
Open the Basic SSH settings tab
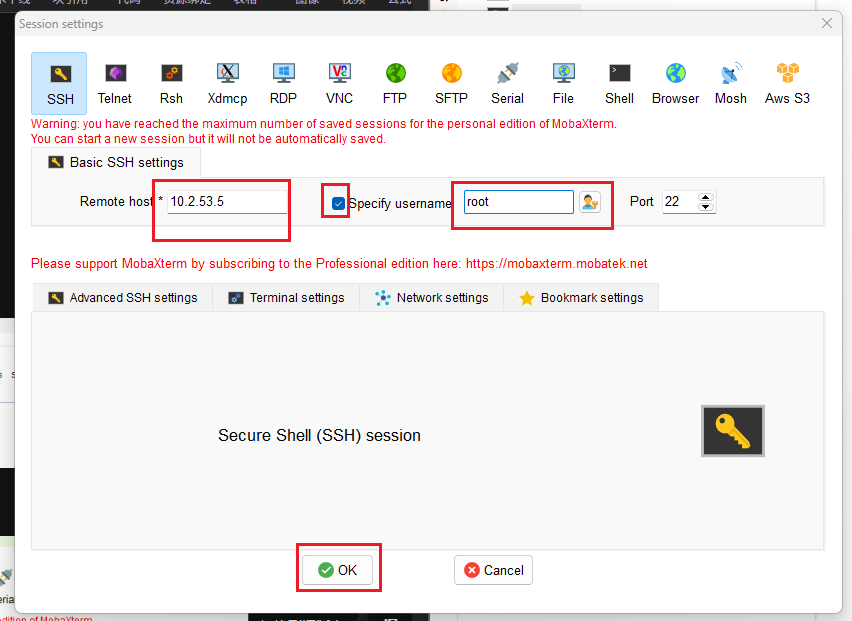click(x=116, y=162)
